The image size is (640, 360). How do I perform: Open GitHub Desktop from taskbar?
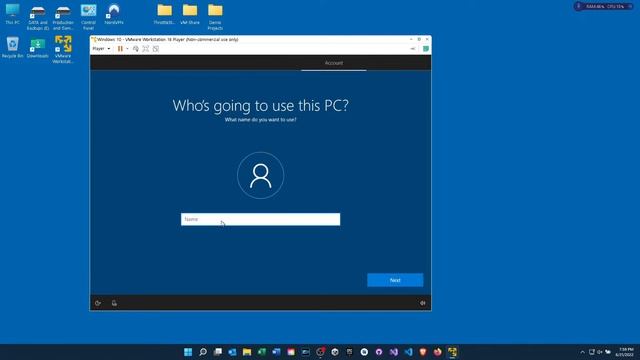379,352
